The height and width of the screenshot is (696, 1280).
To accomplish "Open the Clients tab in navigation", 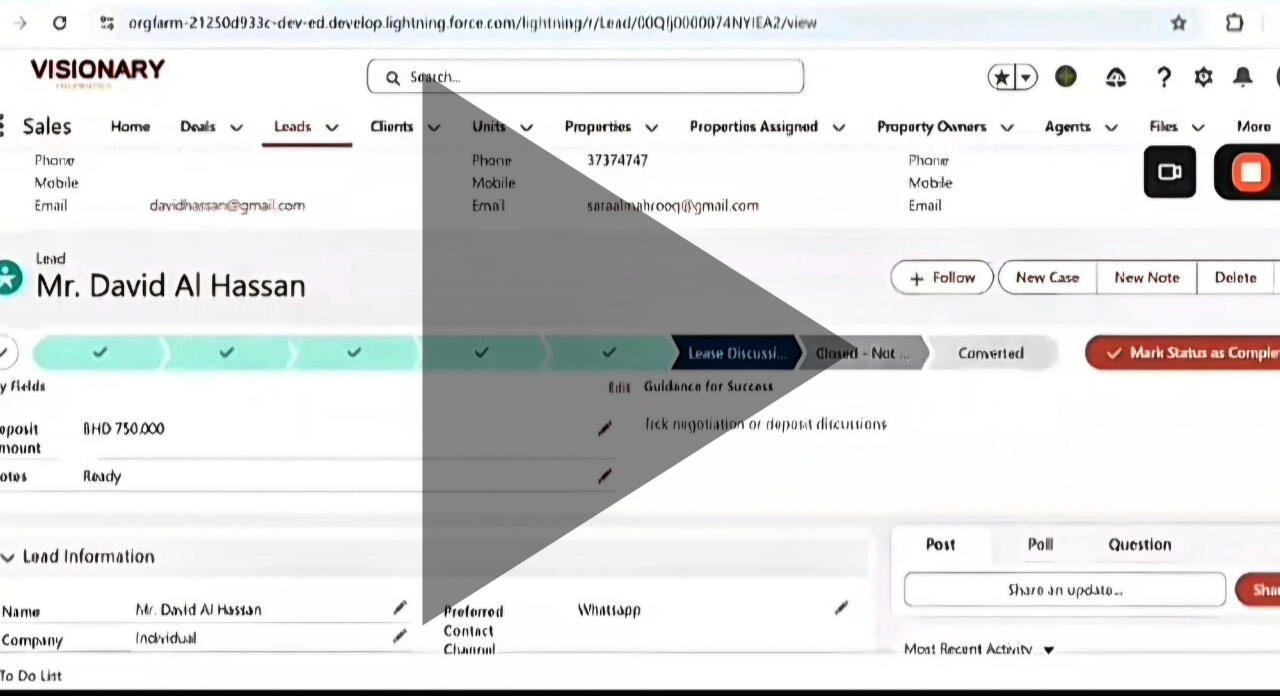I will point(392,127).
